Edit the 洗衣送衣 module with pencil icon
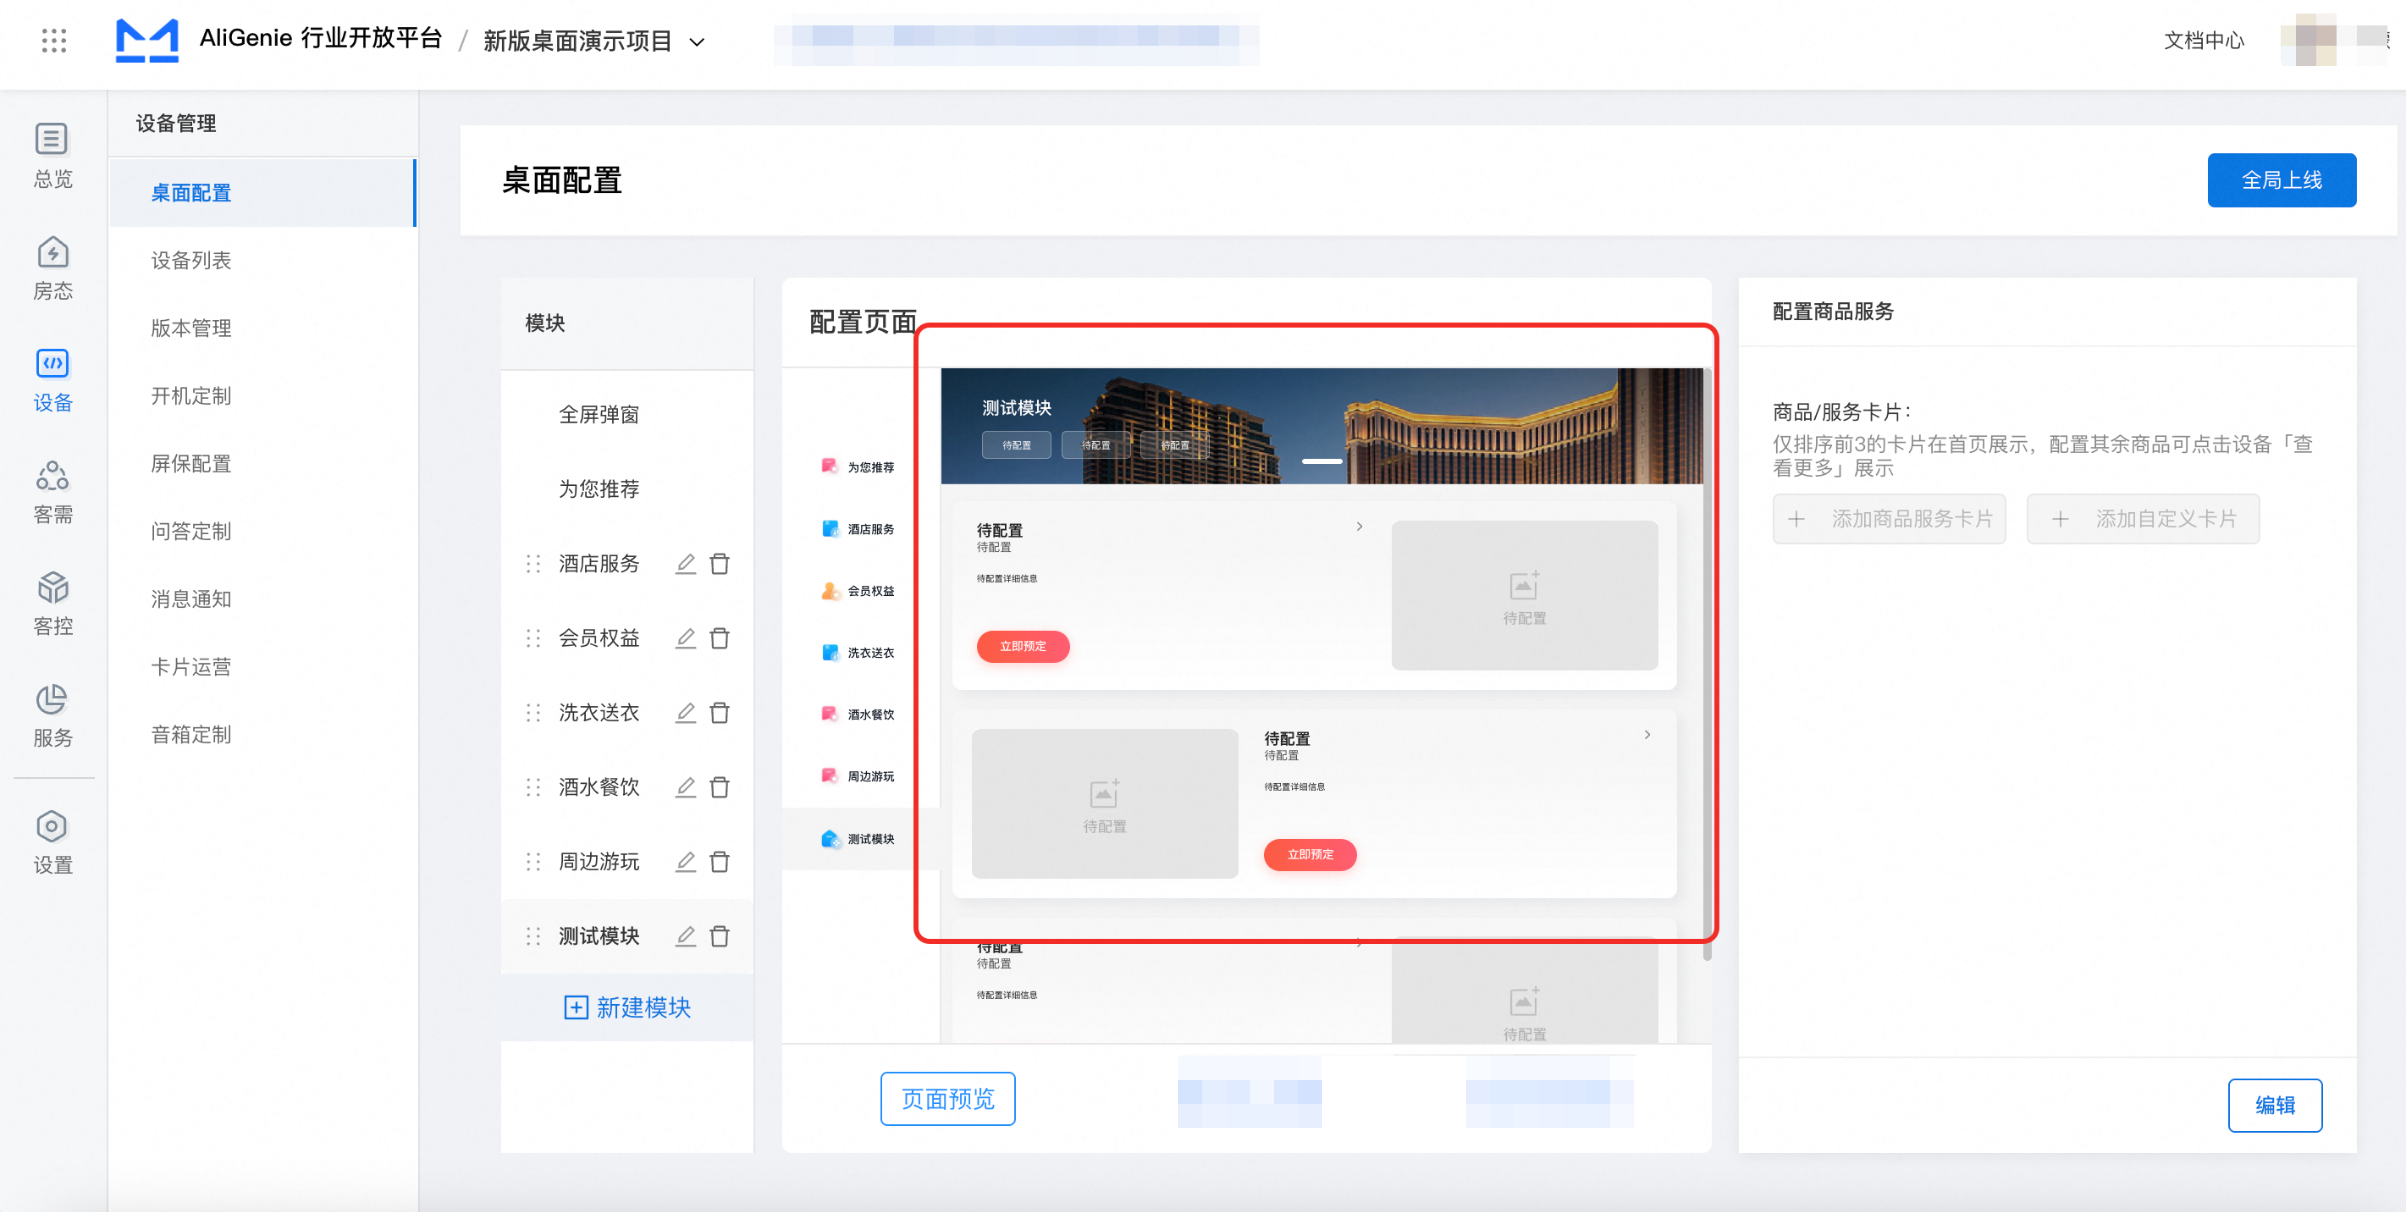The height and width of the screenshot is (1212, 2406). pos(685,713)
